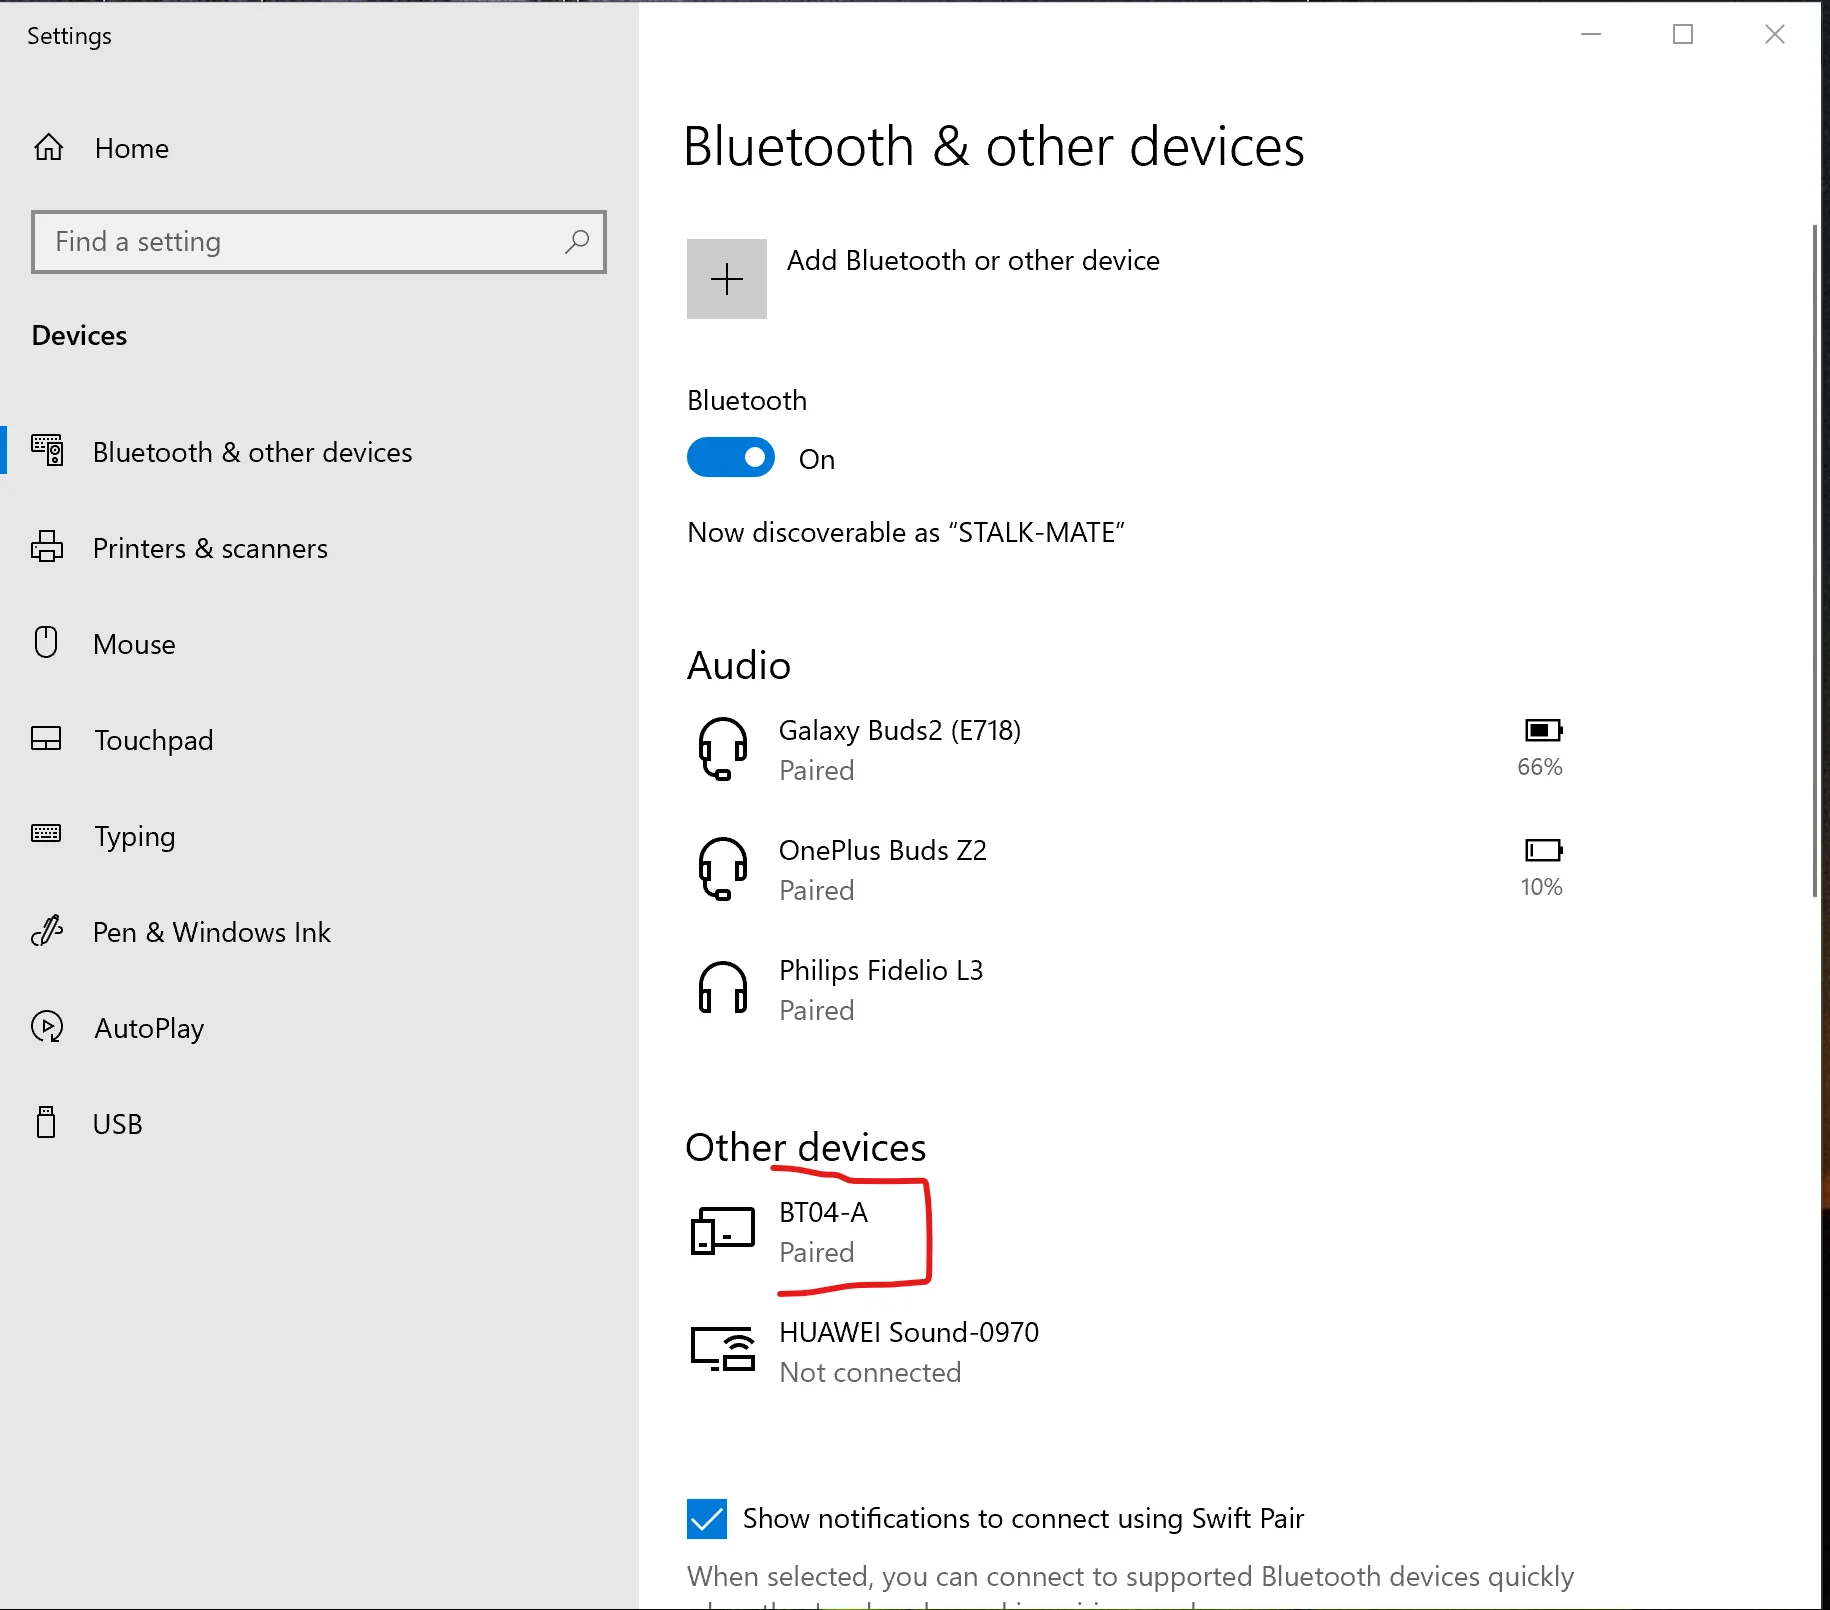Click the Pen & Windows Ink icon
1830x1610 pixels.
tap(47, 931)
